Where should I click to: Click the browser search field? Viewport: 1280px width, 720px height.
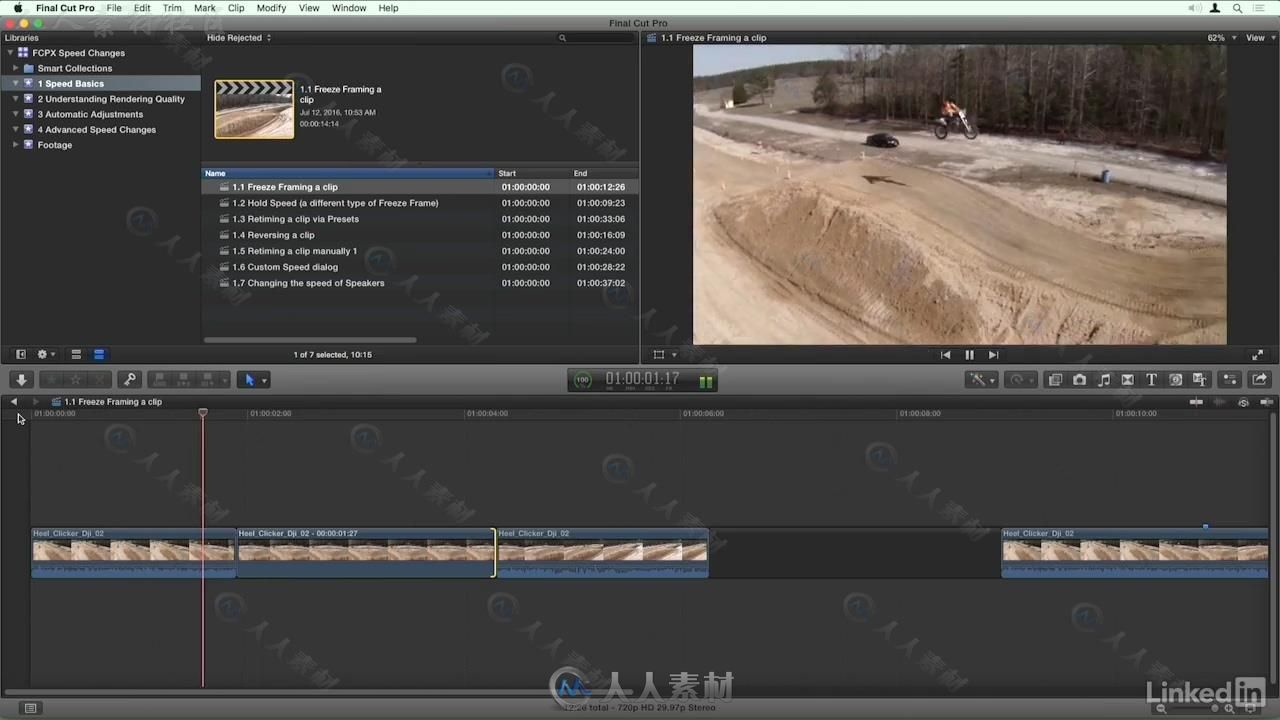[595, 38]
